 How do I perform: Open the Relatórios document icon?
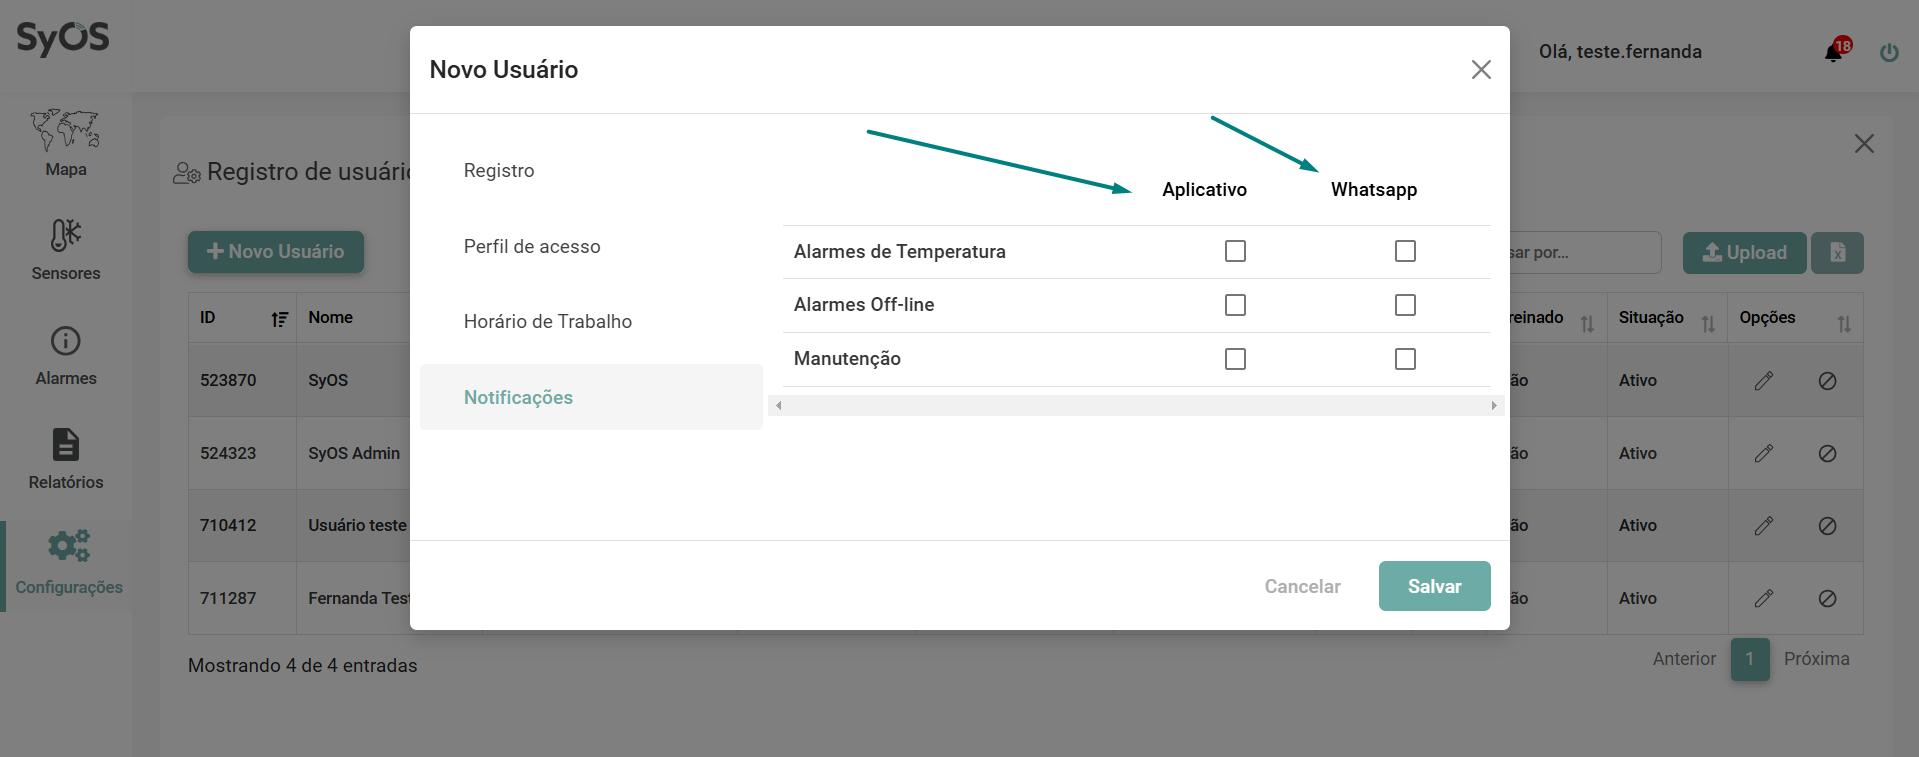click(65, 445)
